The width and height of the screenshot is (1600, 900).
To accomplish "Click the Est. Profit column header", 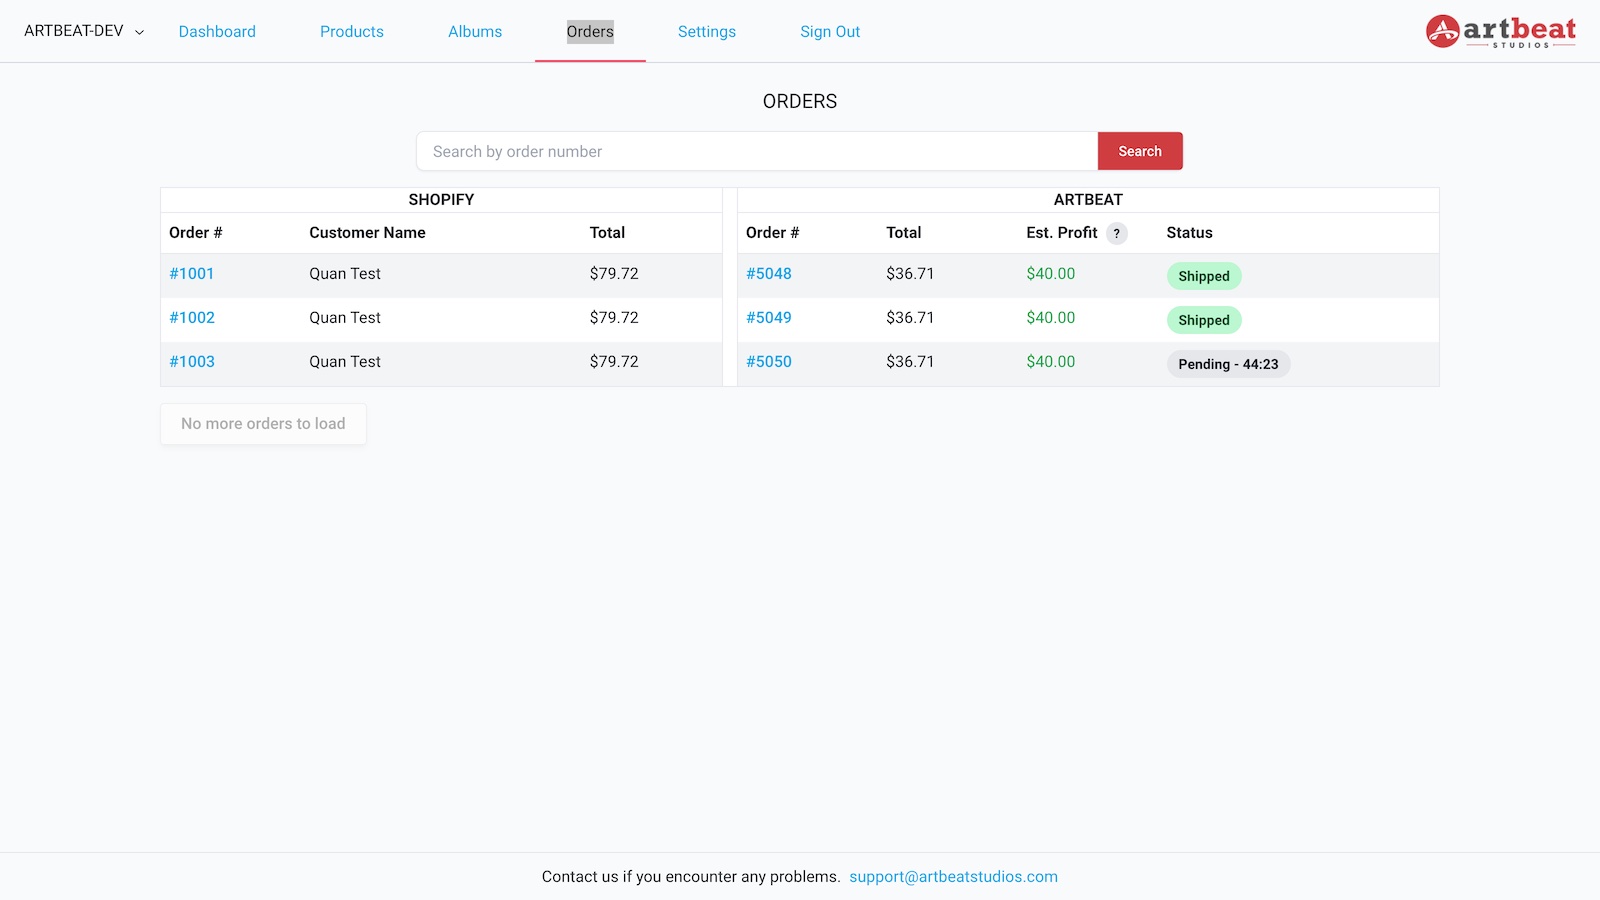I will (1062, 232).
